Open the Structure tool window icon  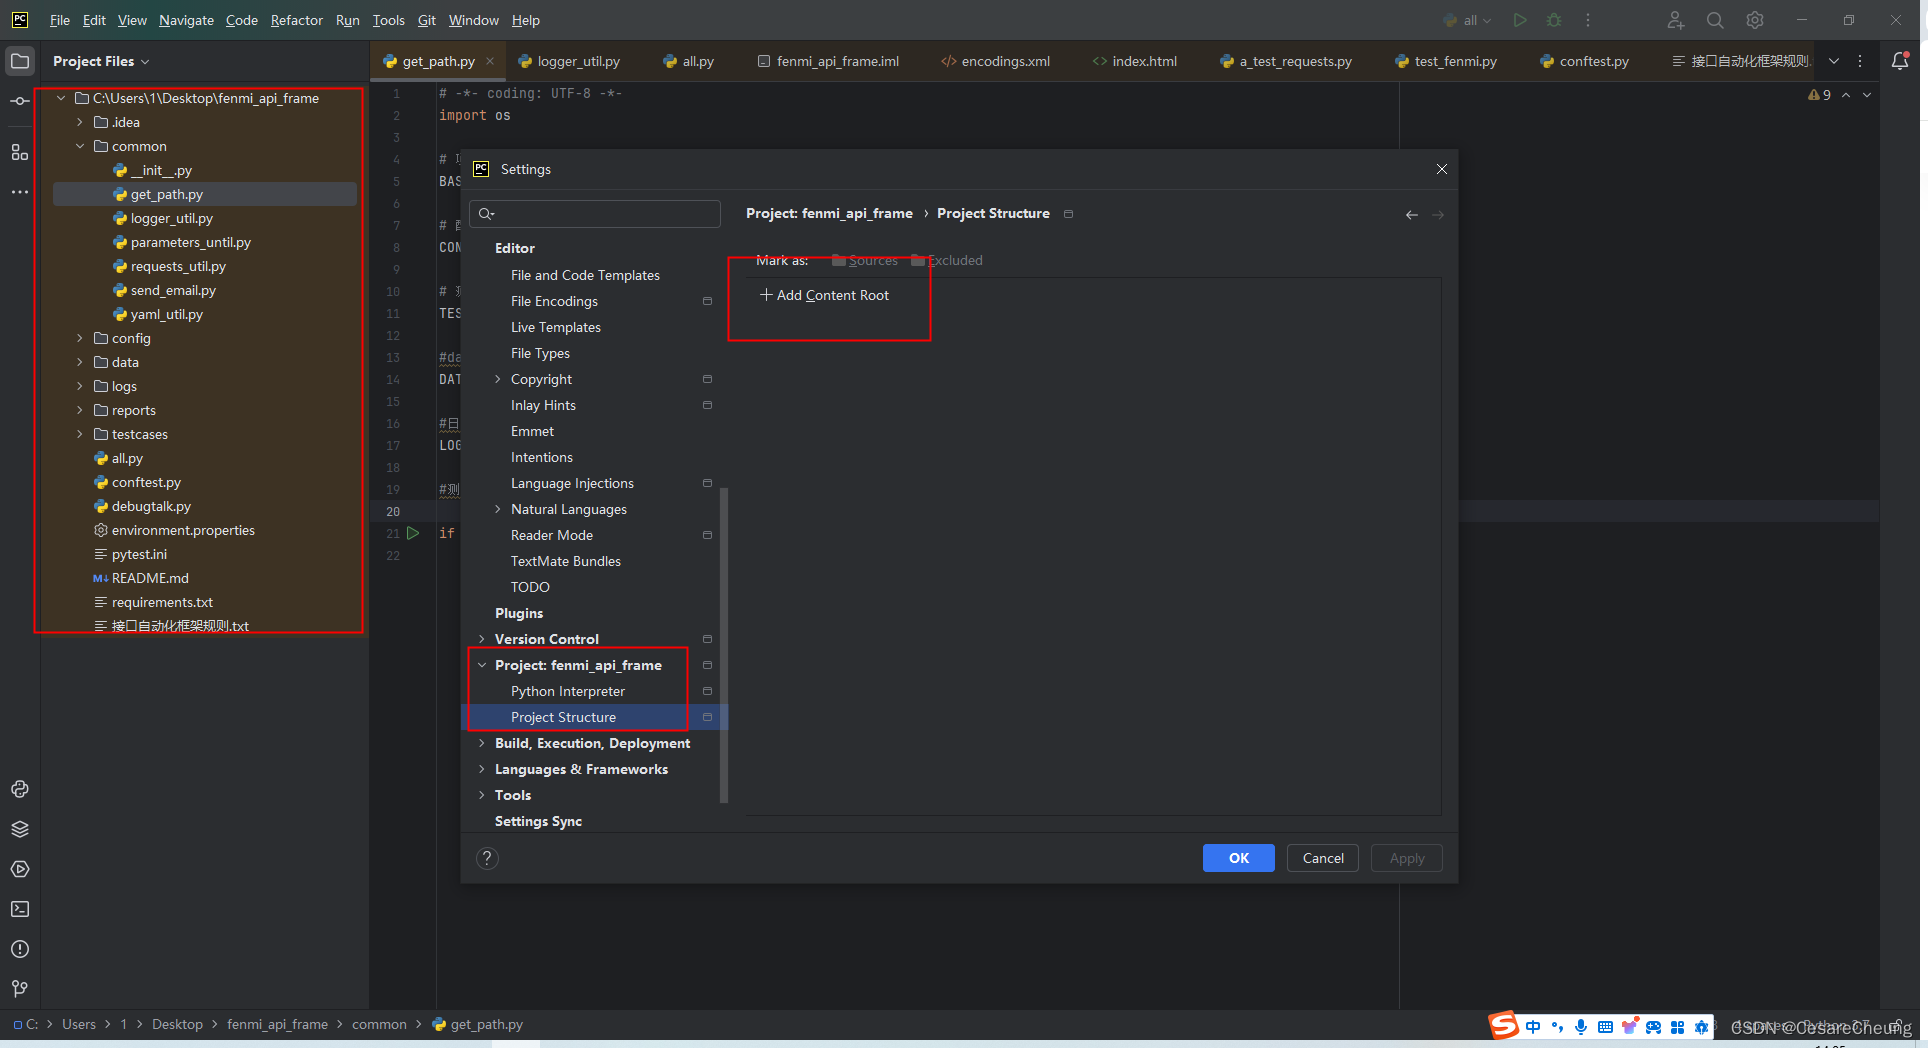point(20,152)
